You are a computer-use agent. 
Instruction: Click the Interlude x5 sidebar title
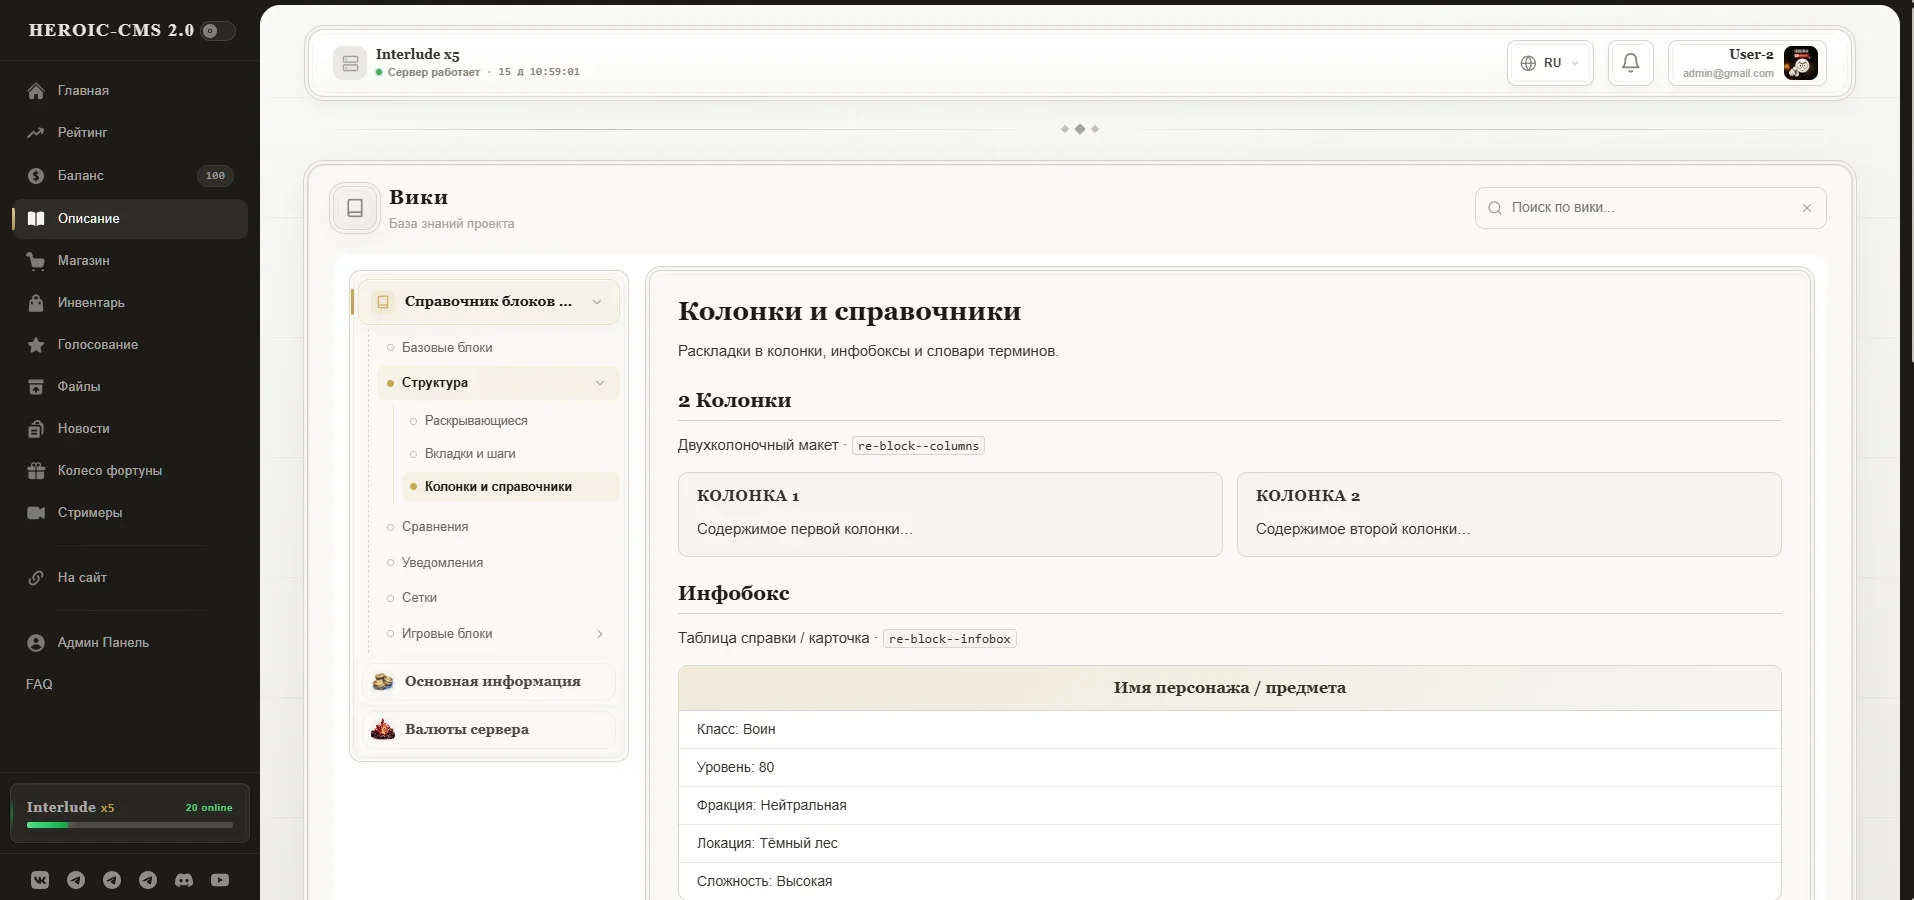pyautogui.click(x=70, y=807)
